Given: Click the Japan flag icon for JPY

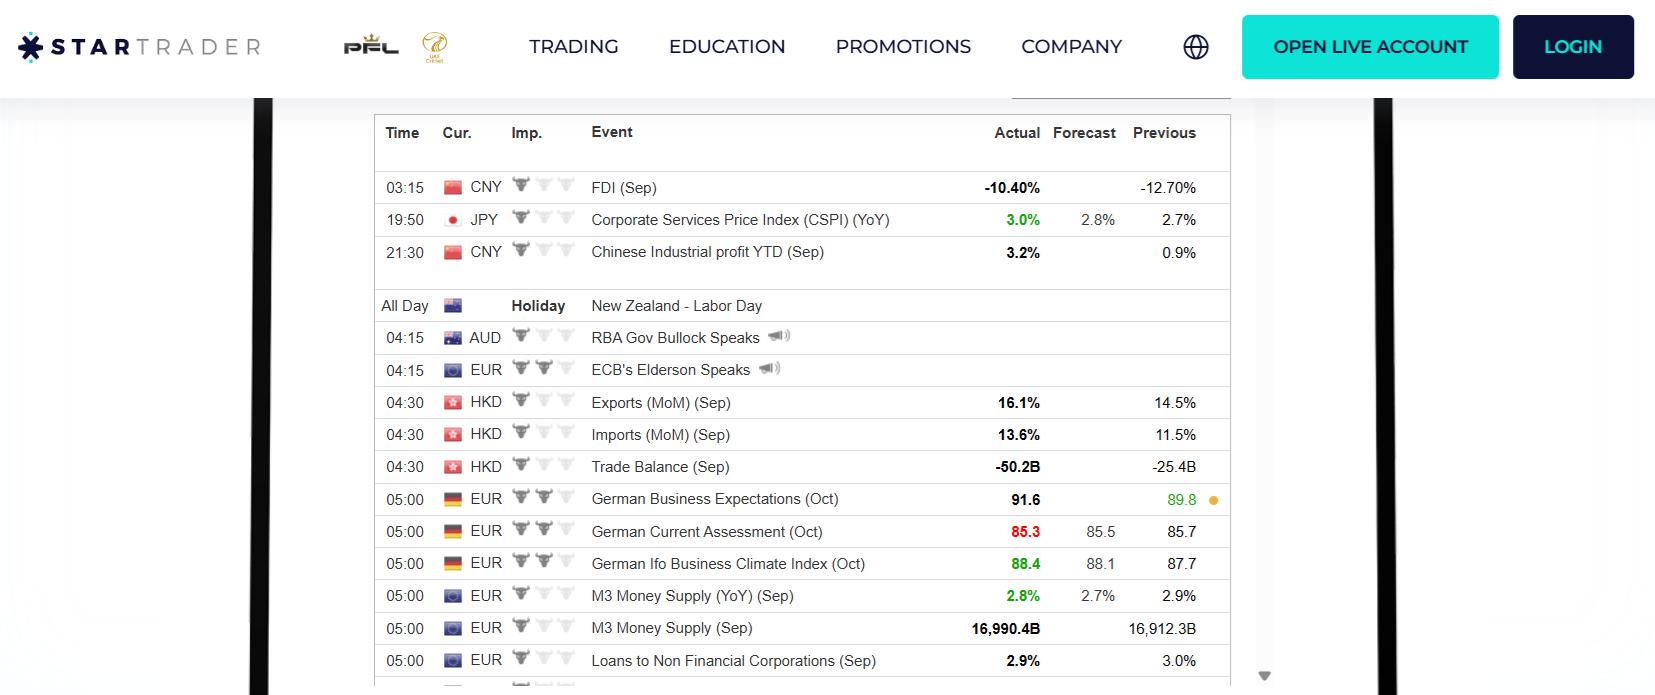Looking at the screenshot, I should coord(453,220).
